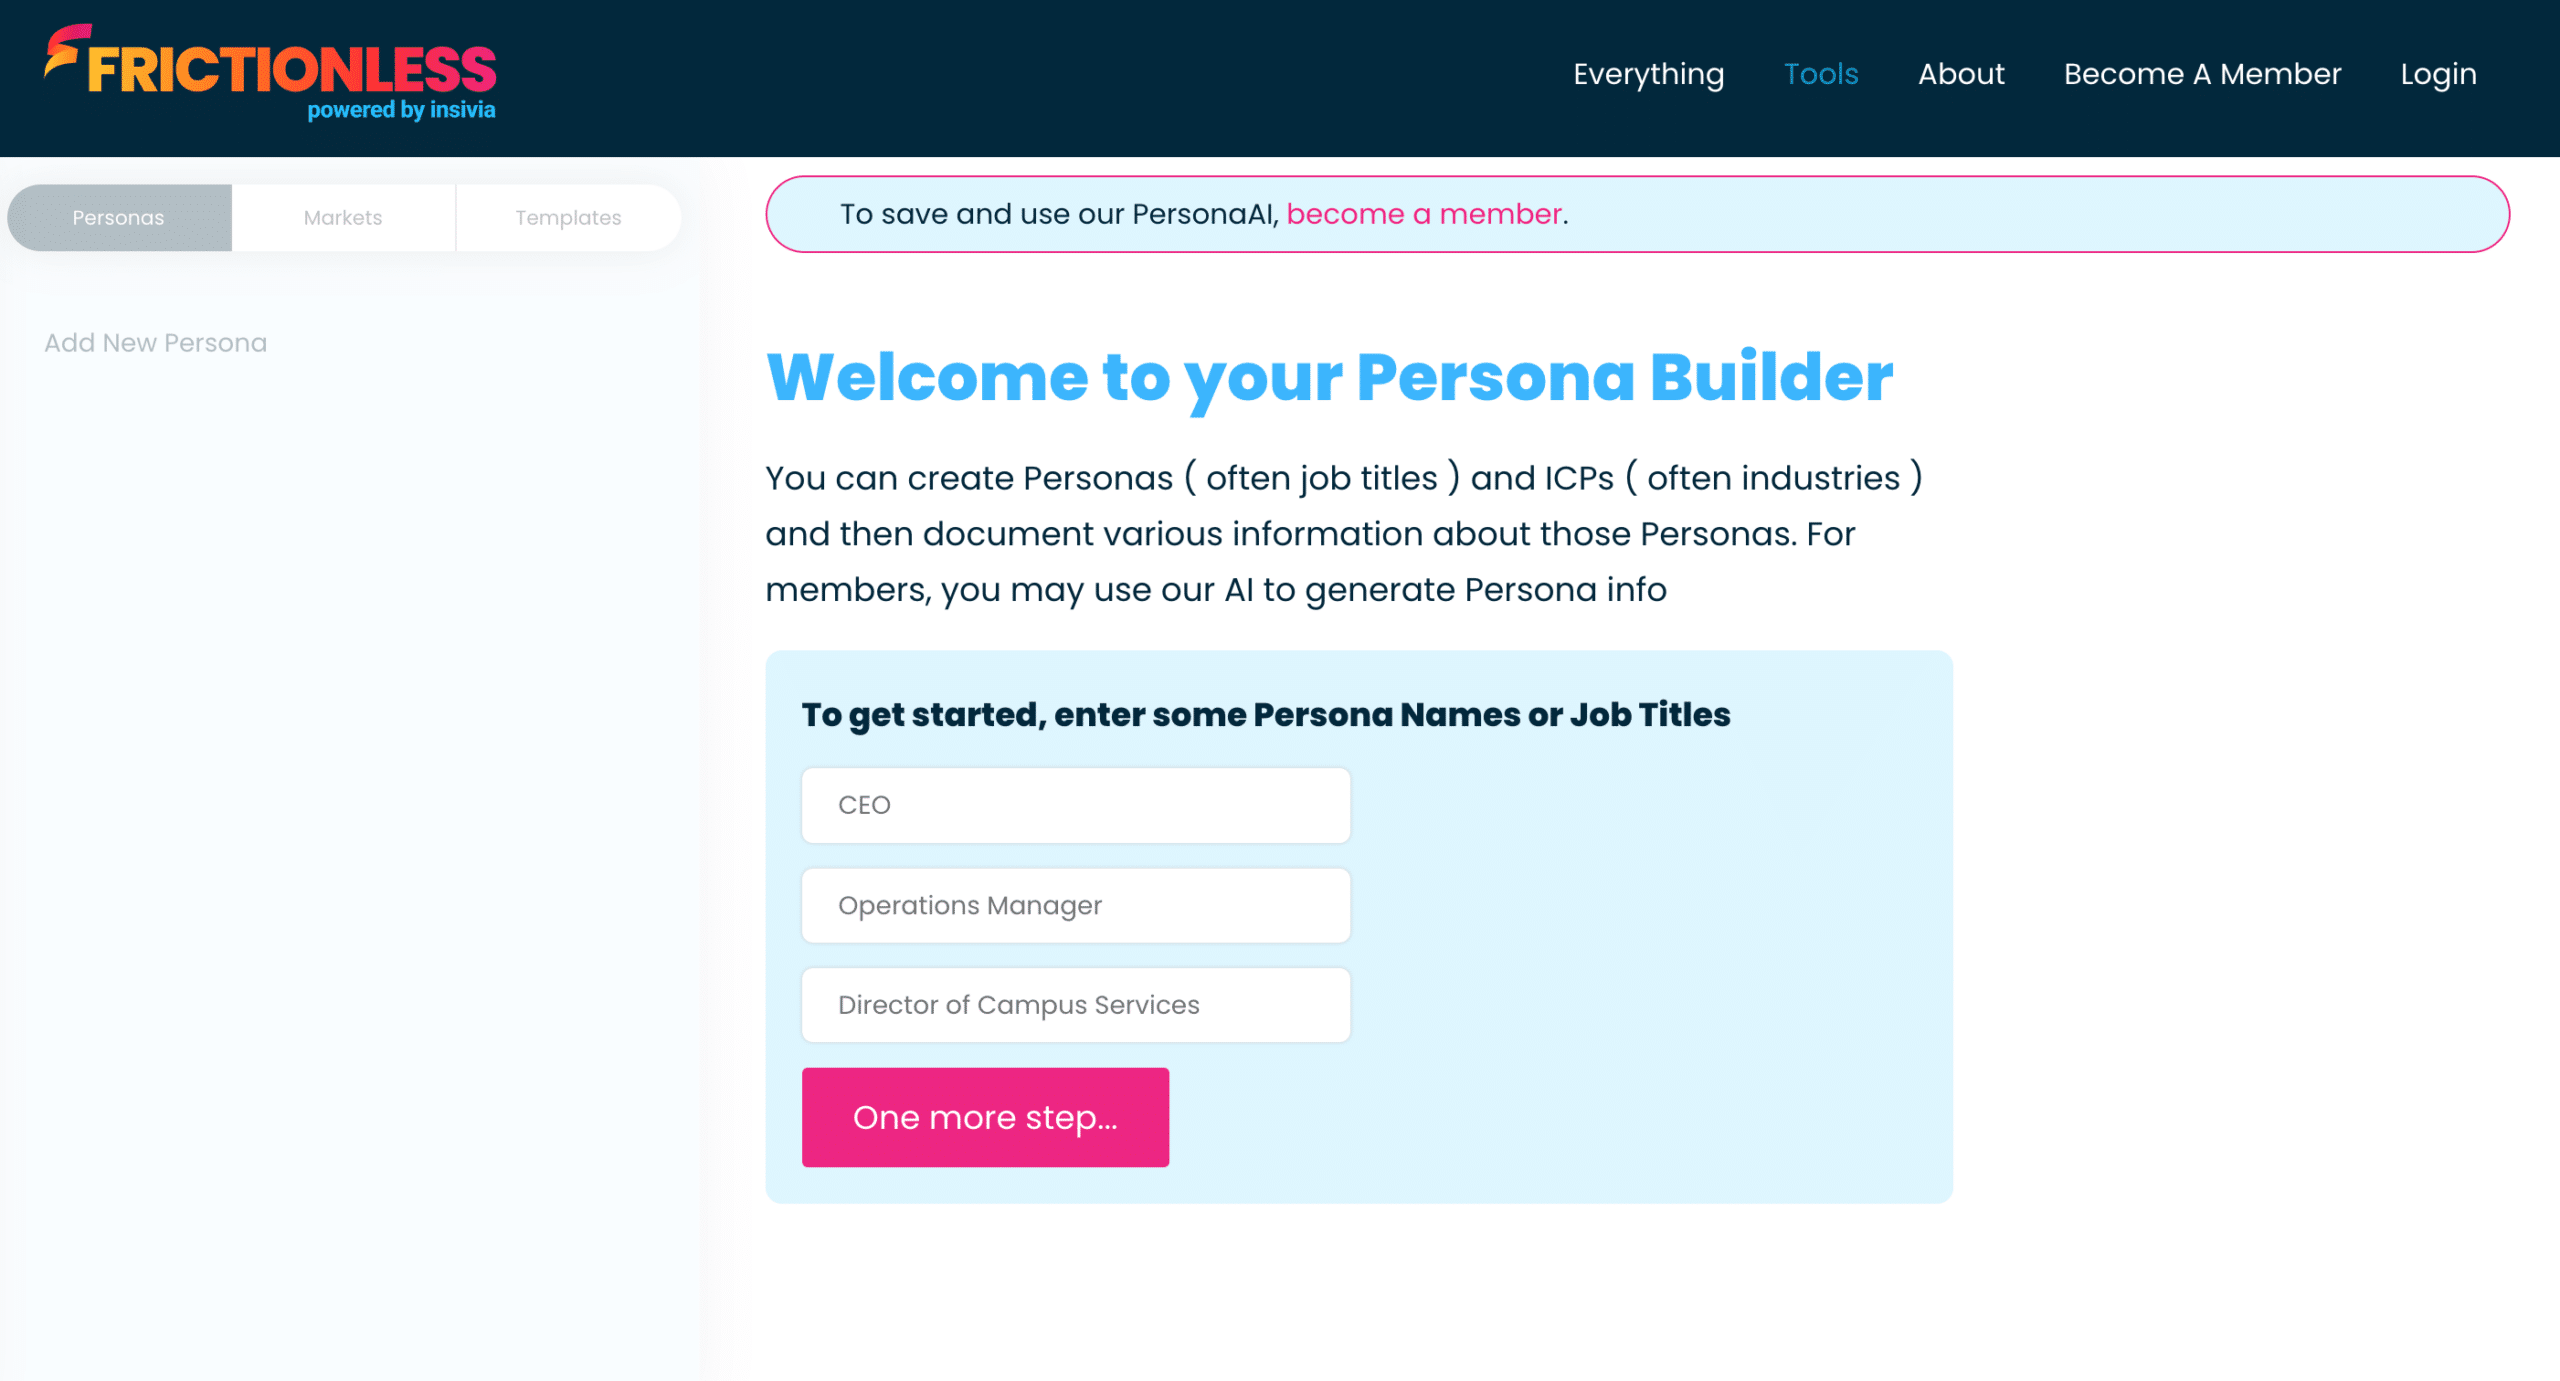Image resolution: width=2560 pixels, height=1381 pixels.
Task: Click the Personas tab icon
Action: [x=119, y=218]
